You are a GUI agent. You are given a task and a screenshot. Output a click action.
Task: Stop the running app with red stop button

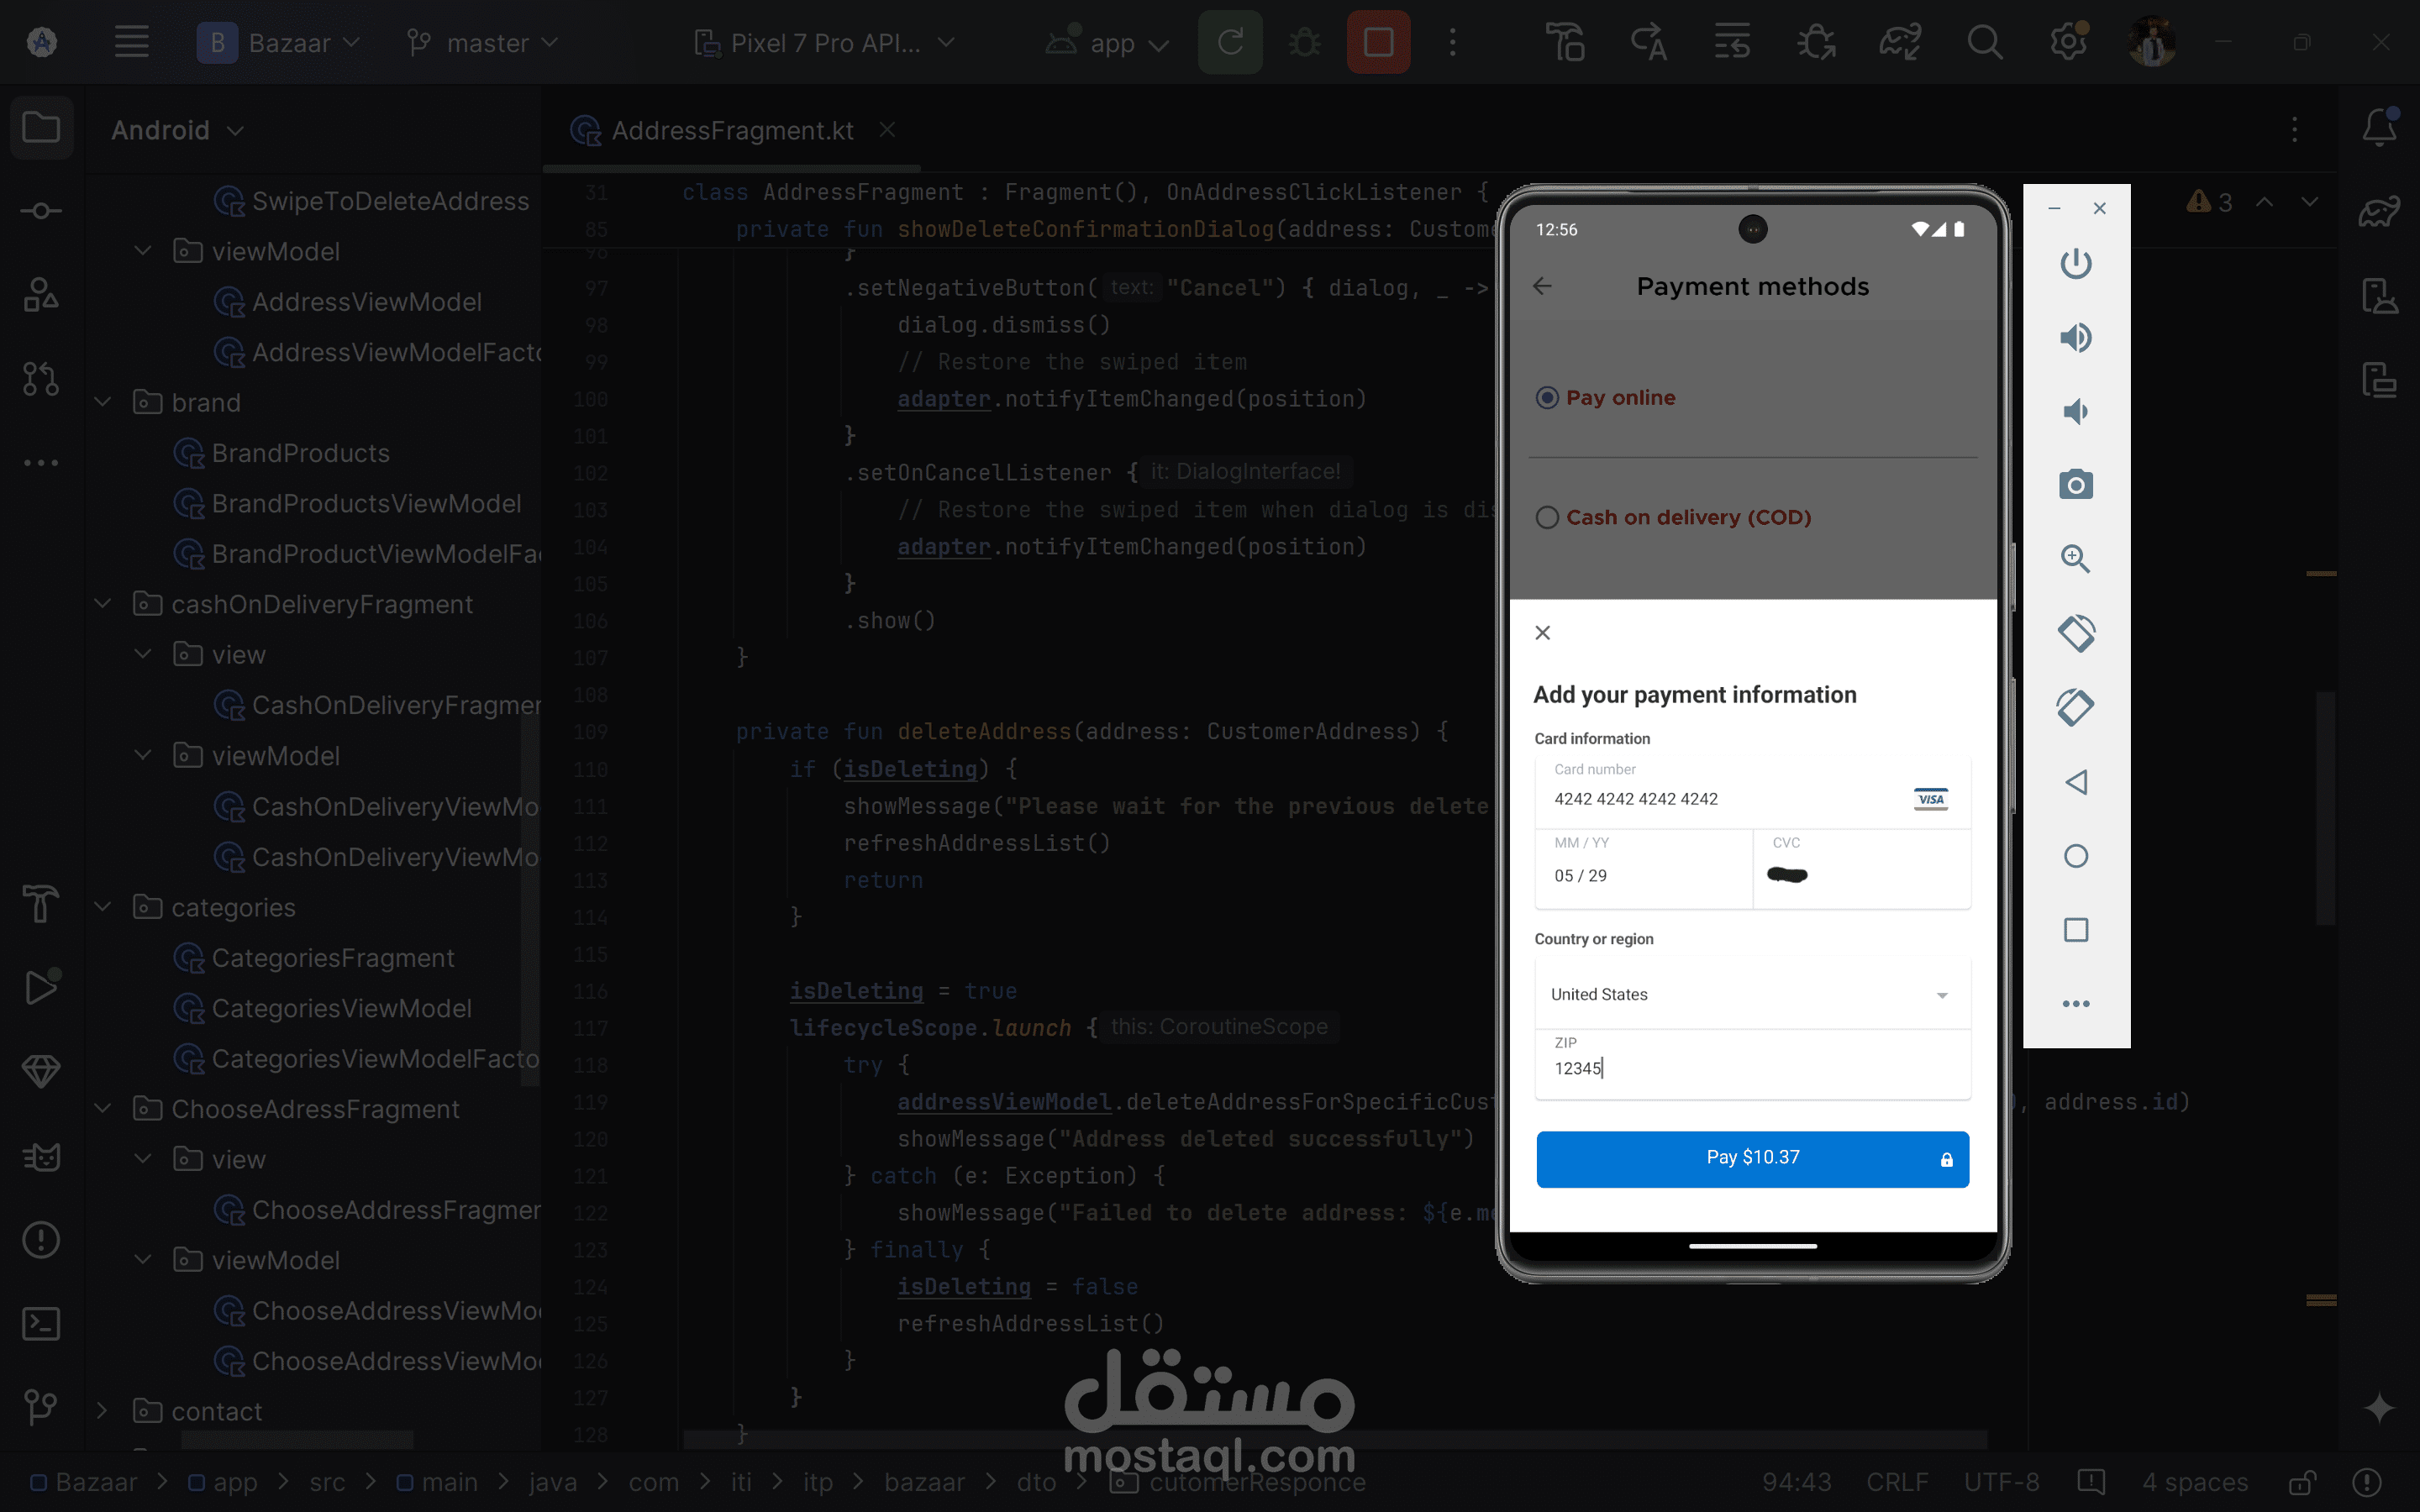coord(1378,43)
